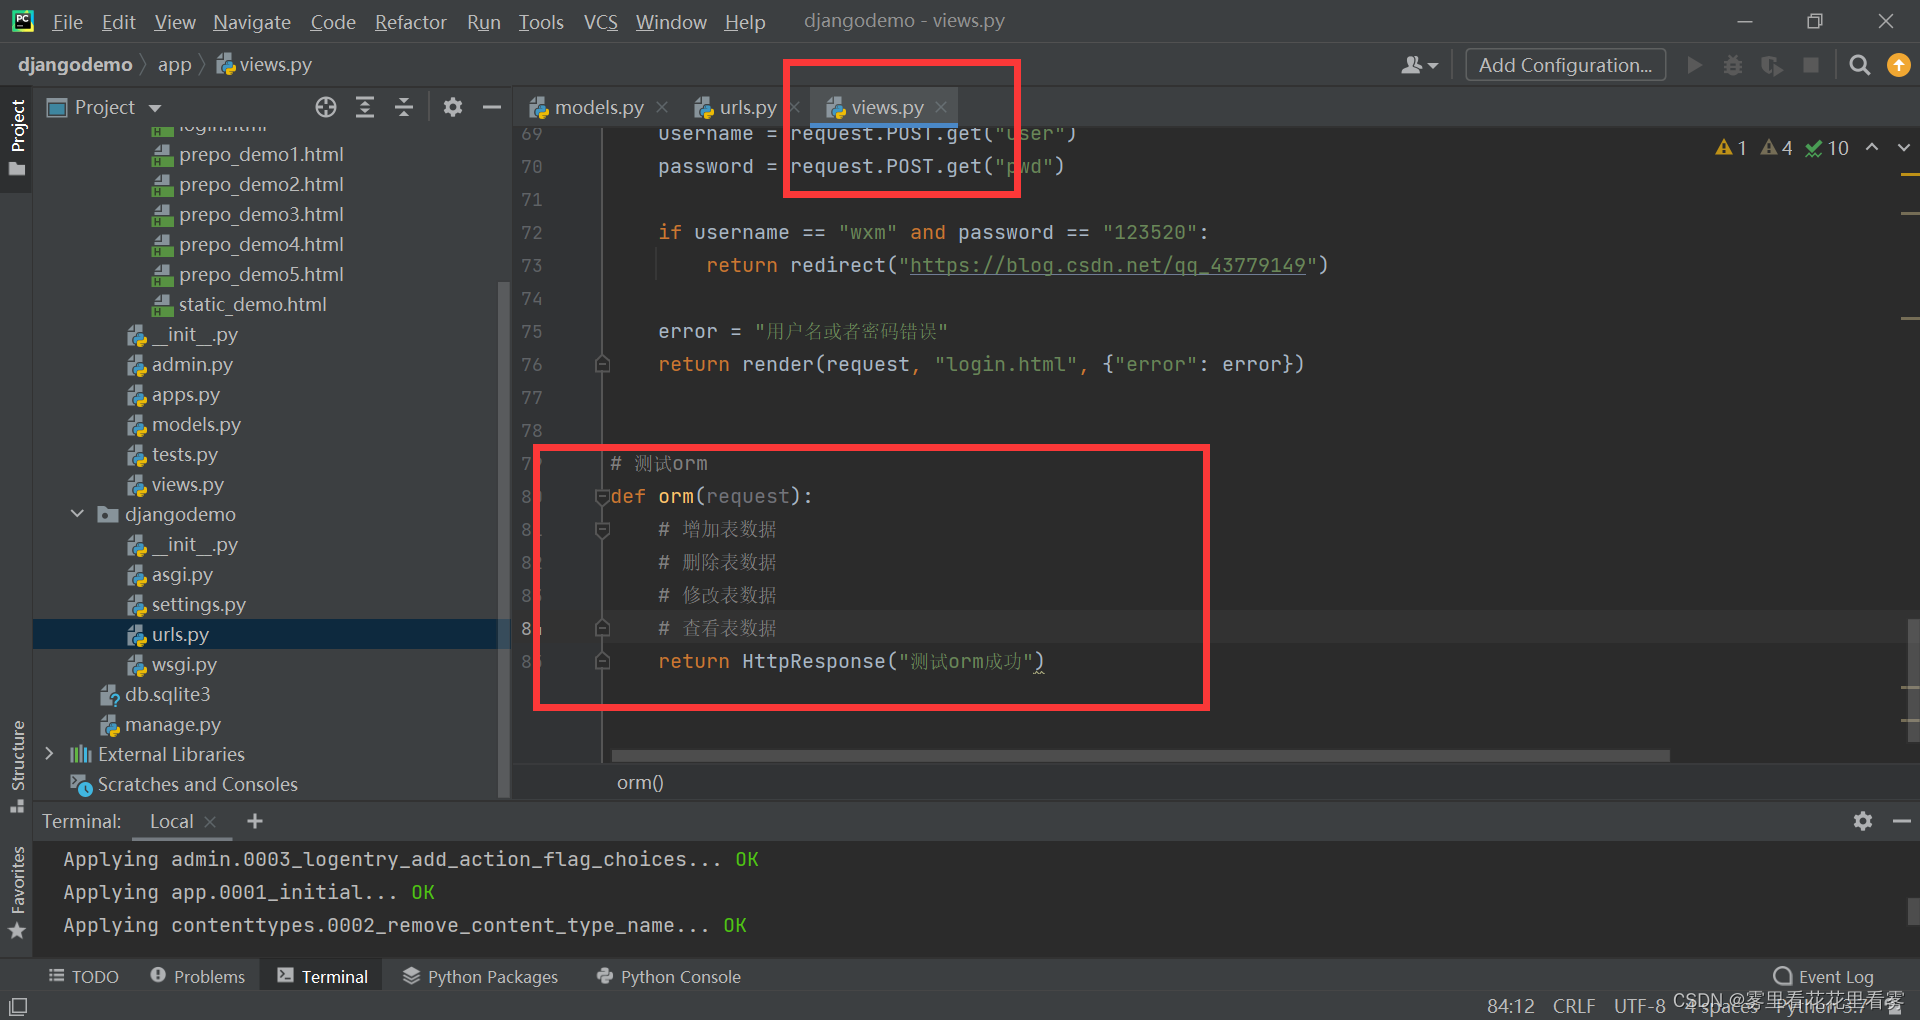Click the Project tree vertical scrollbar
Image resolution: width=1920 pixels, height=1020 pixels.
pos(503,538)
